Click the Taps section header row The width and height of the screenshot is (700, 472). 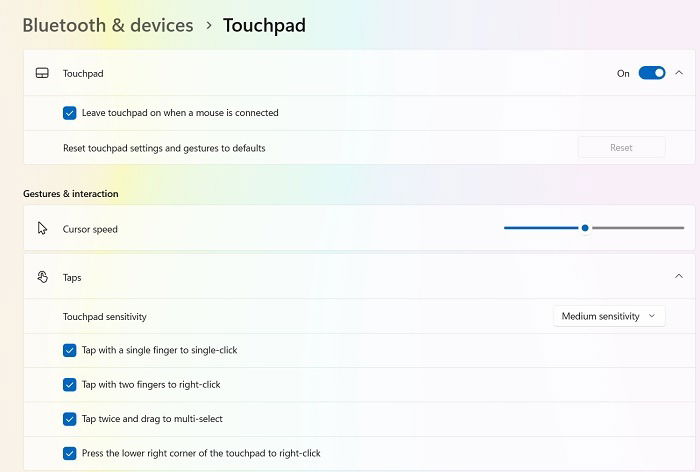pyautogui.click(x=359, y=277)
